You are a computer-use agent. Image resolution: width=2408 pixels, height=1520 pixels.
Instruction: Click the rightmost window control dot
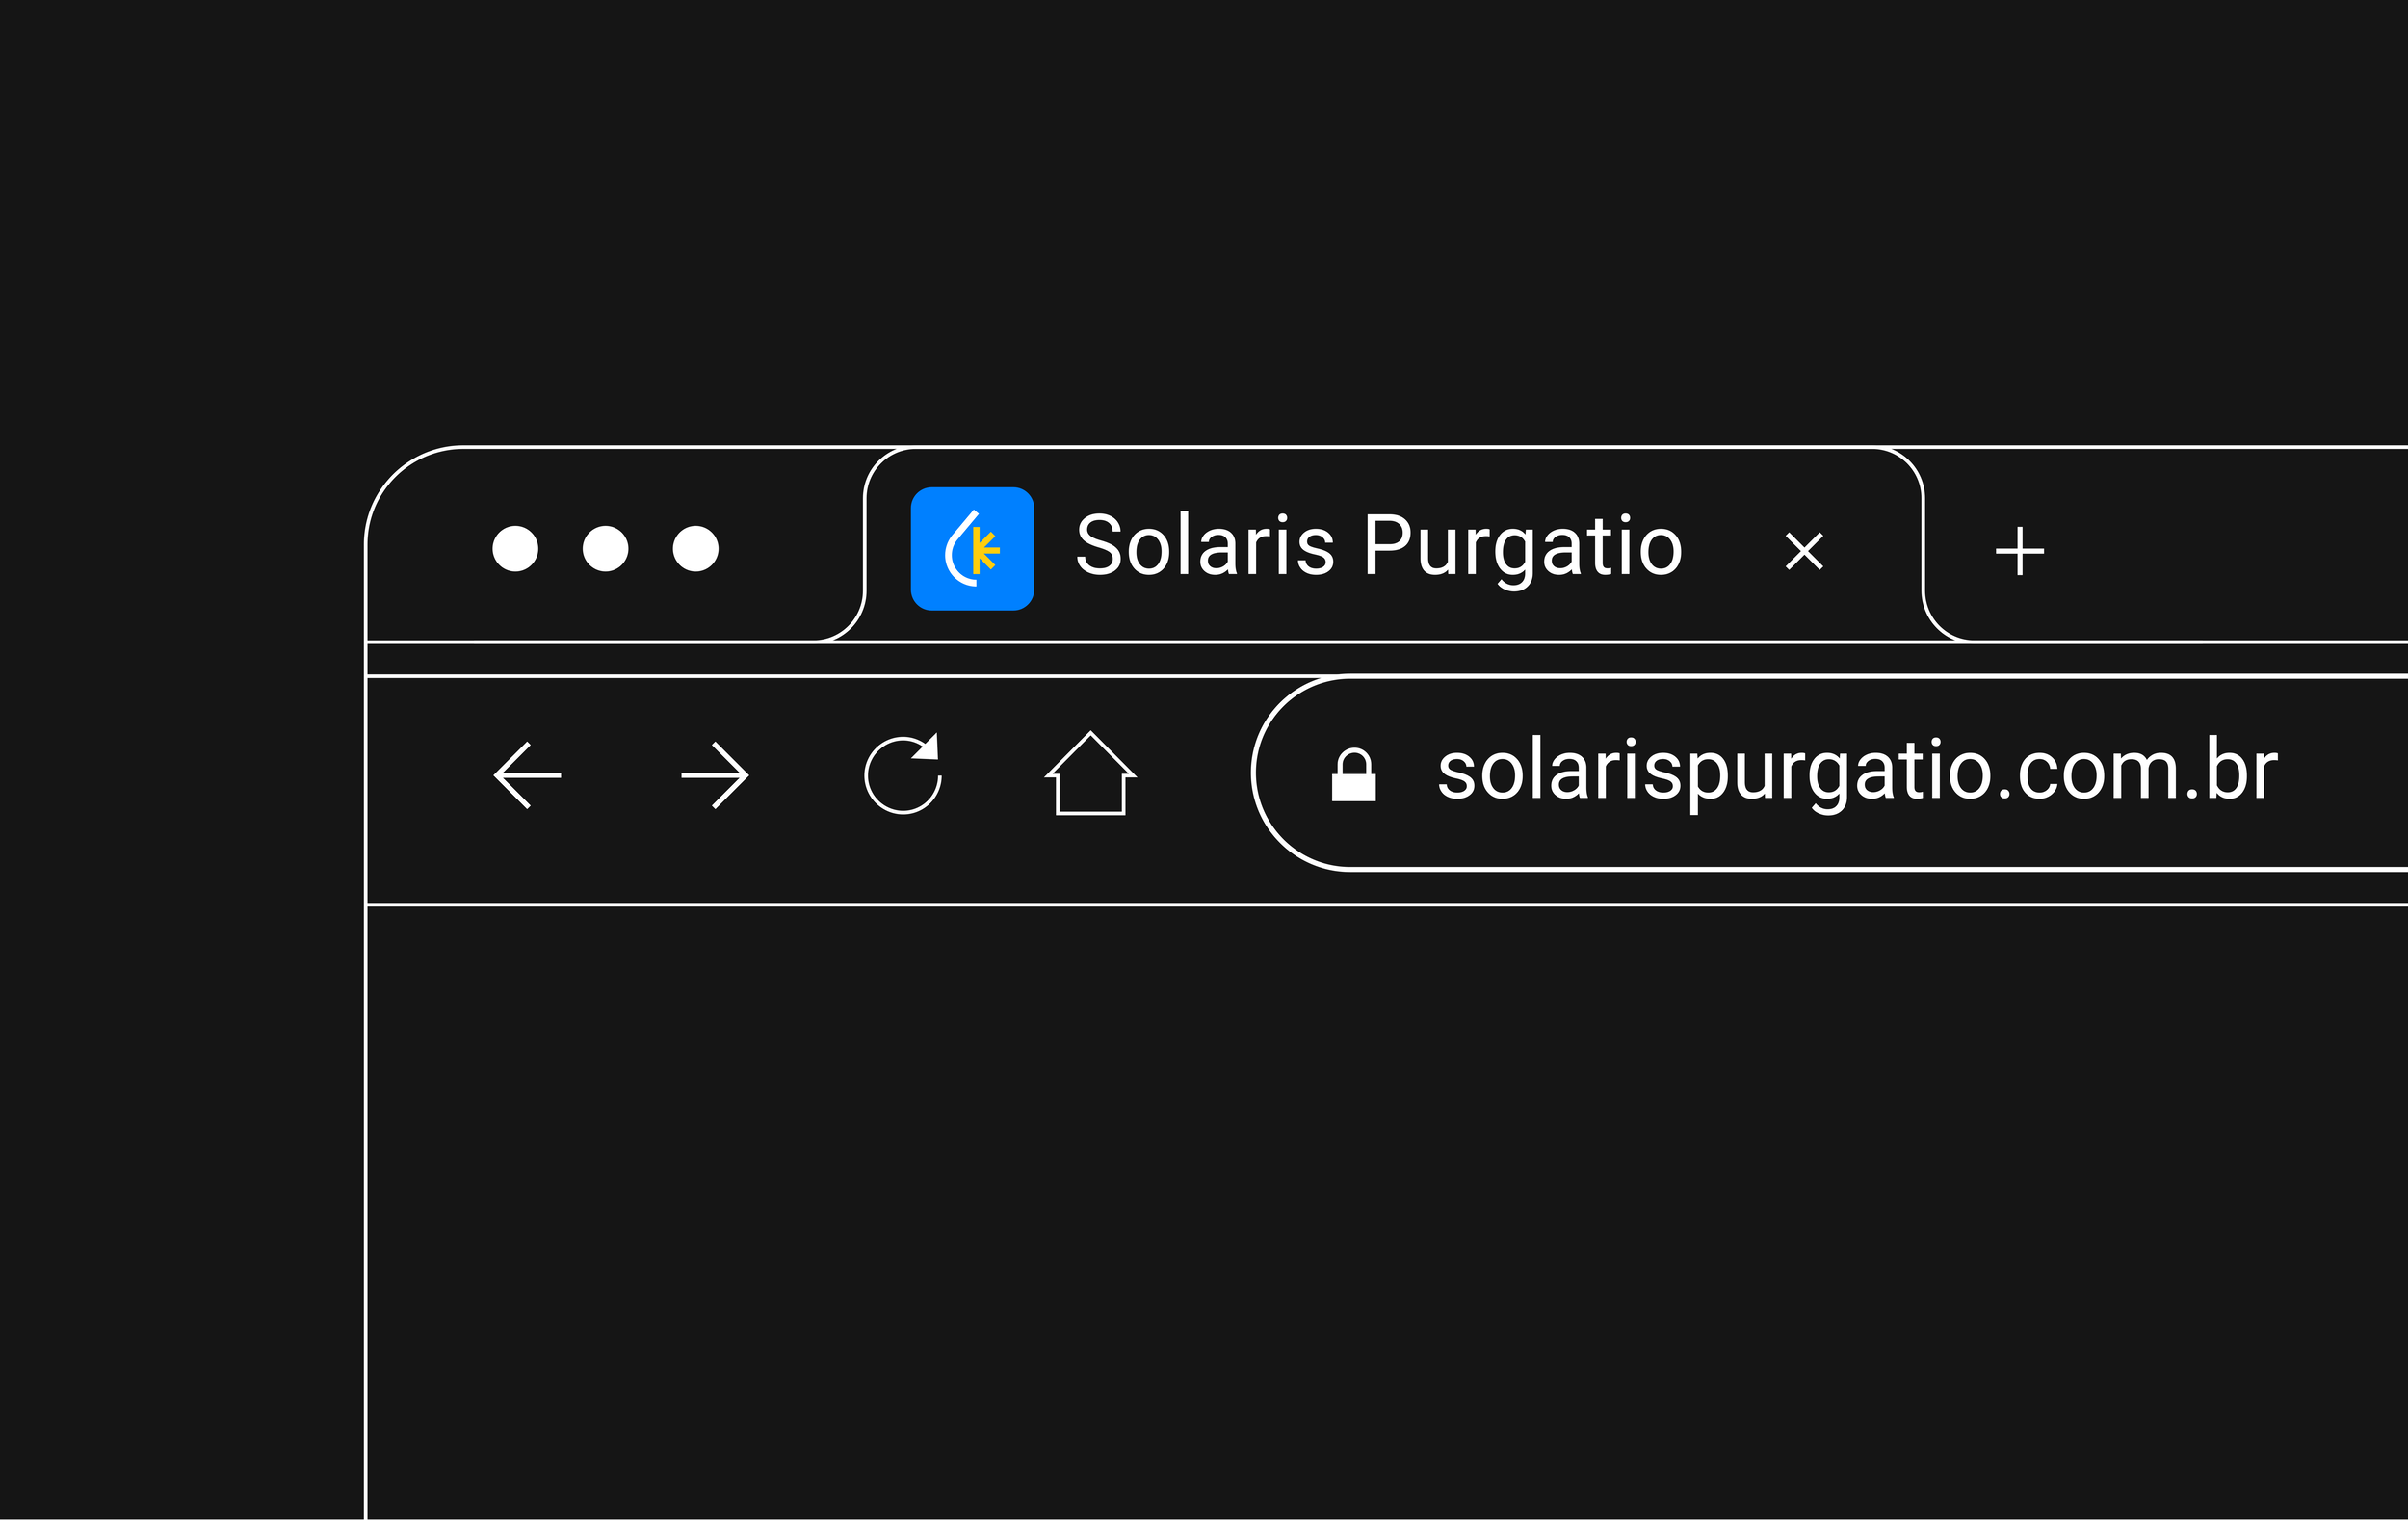(696, 549)
